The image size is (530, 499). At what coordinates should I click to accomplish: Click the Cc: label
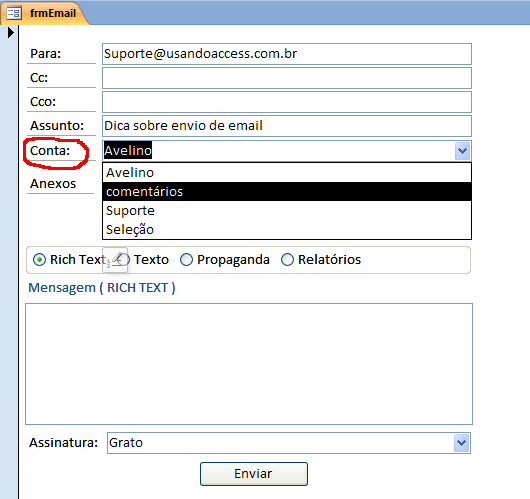(x=39, y=78)
